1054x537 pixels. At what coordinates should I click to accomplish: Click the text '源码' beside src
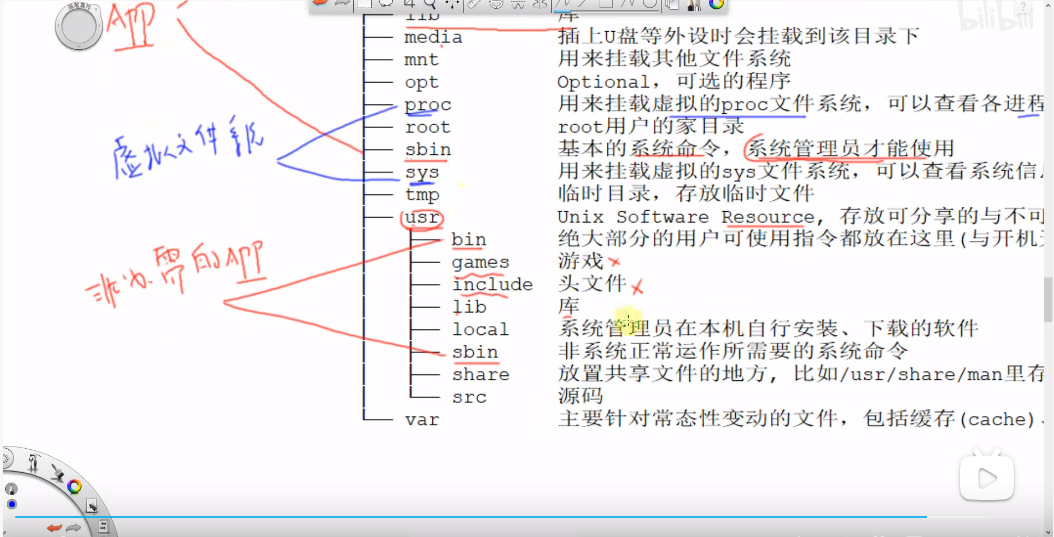[580, 396]
